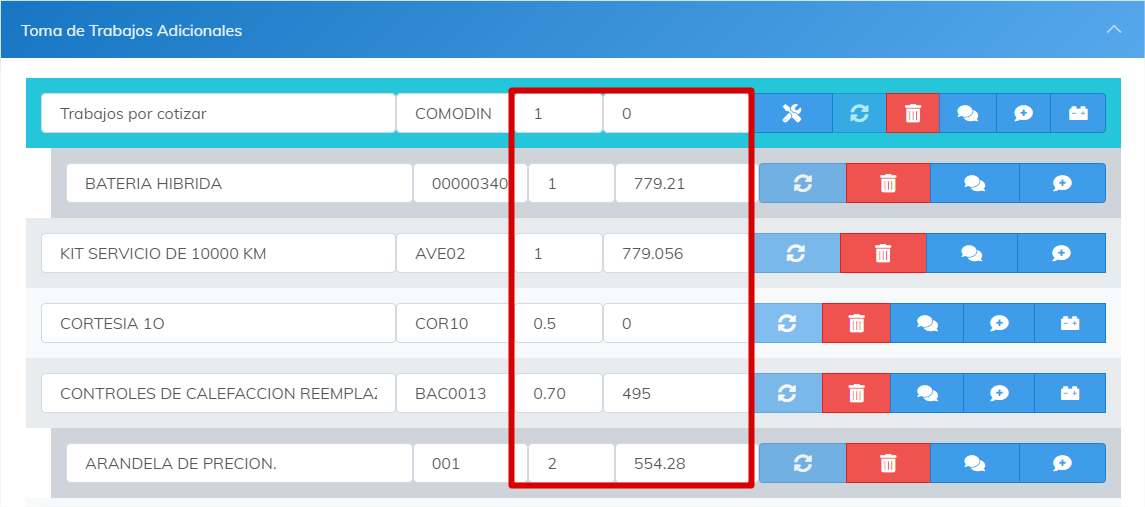Click trash icon for Trabajos por cotizar

click(x=913, y=114)
